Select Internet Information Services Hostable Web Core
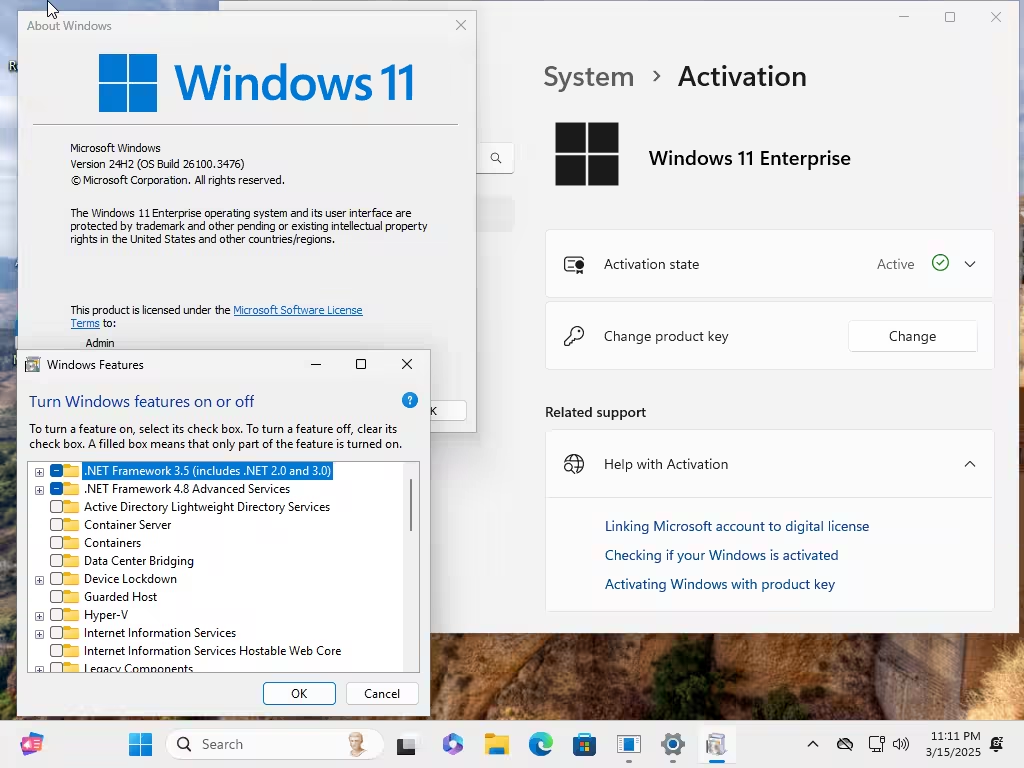The height and width of the screenshot is (768, 1024). click(x=212, y=650)
